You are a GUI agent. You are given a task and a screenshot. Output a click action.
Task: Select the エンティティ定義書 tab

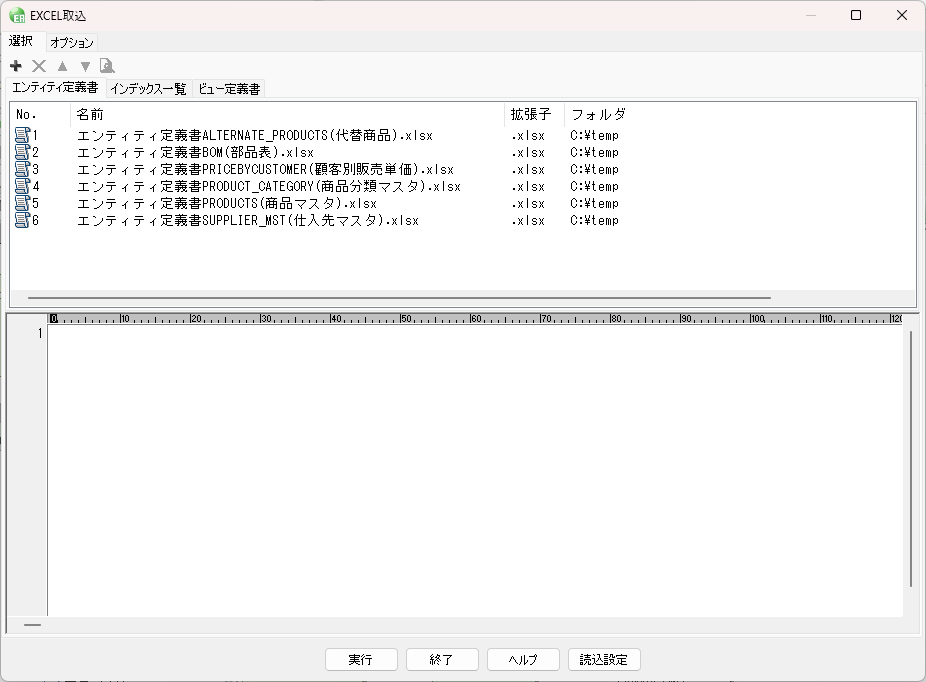click(x=56, y=87)
